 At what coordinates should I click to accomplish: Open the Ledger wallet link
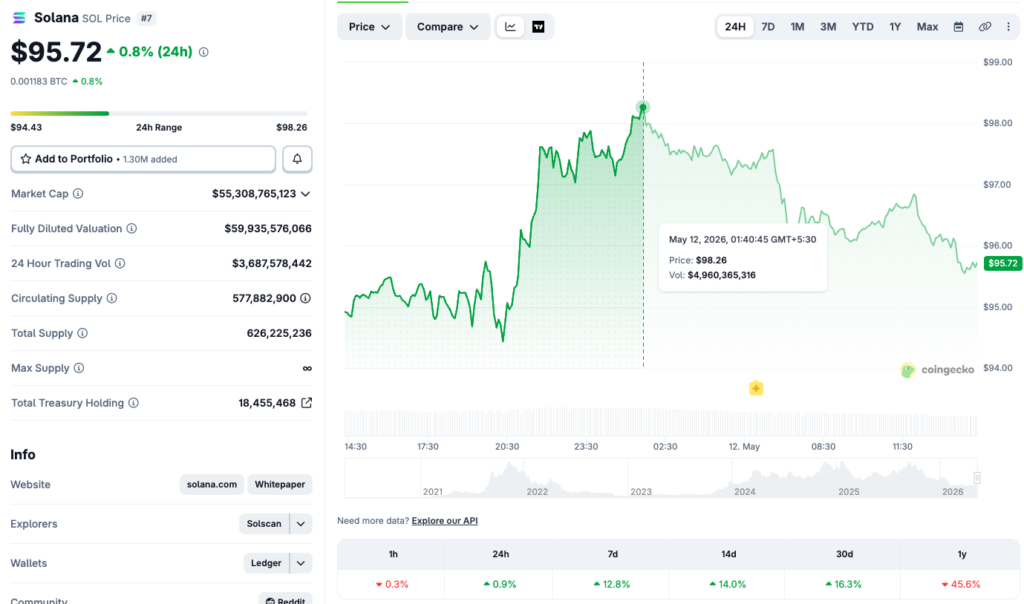266,563
